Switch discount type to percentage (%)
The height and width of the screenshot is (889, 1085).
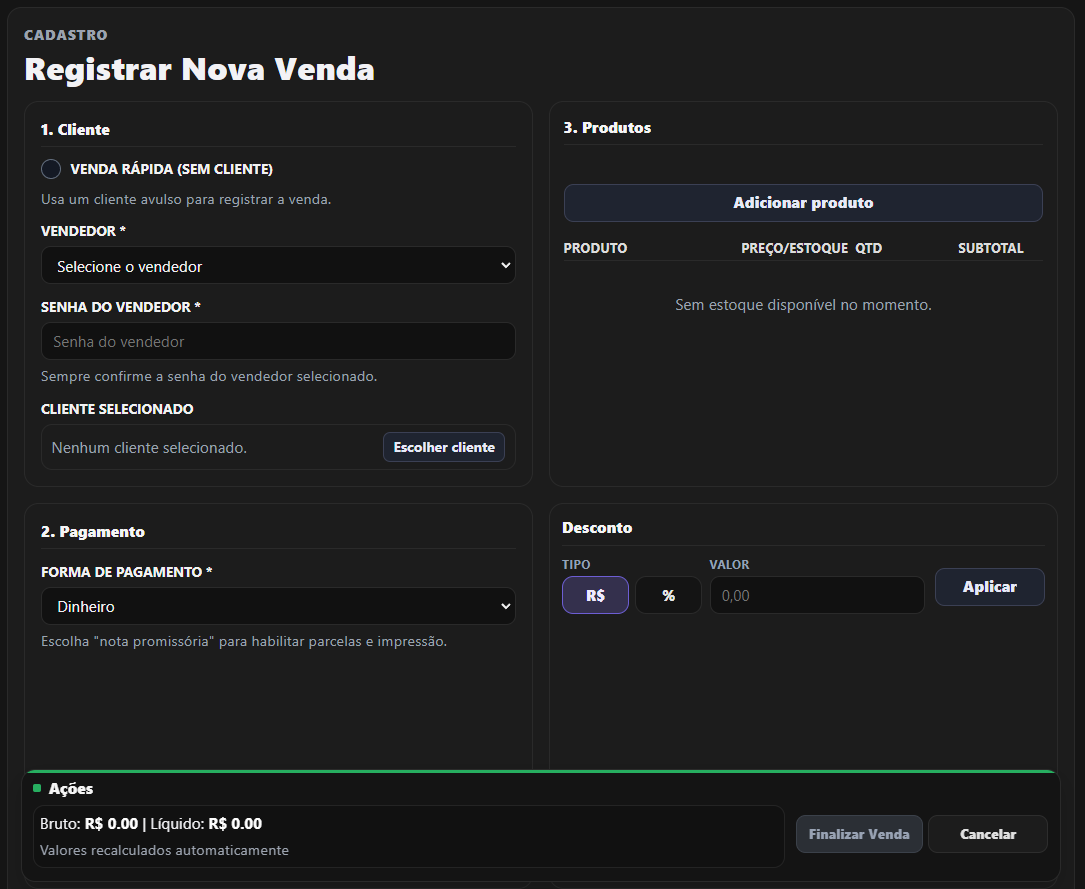(x=668, y=594)
